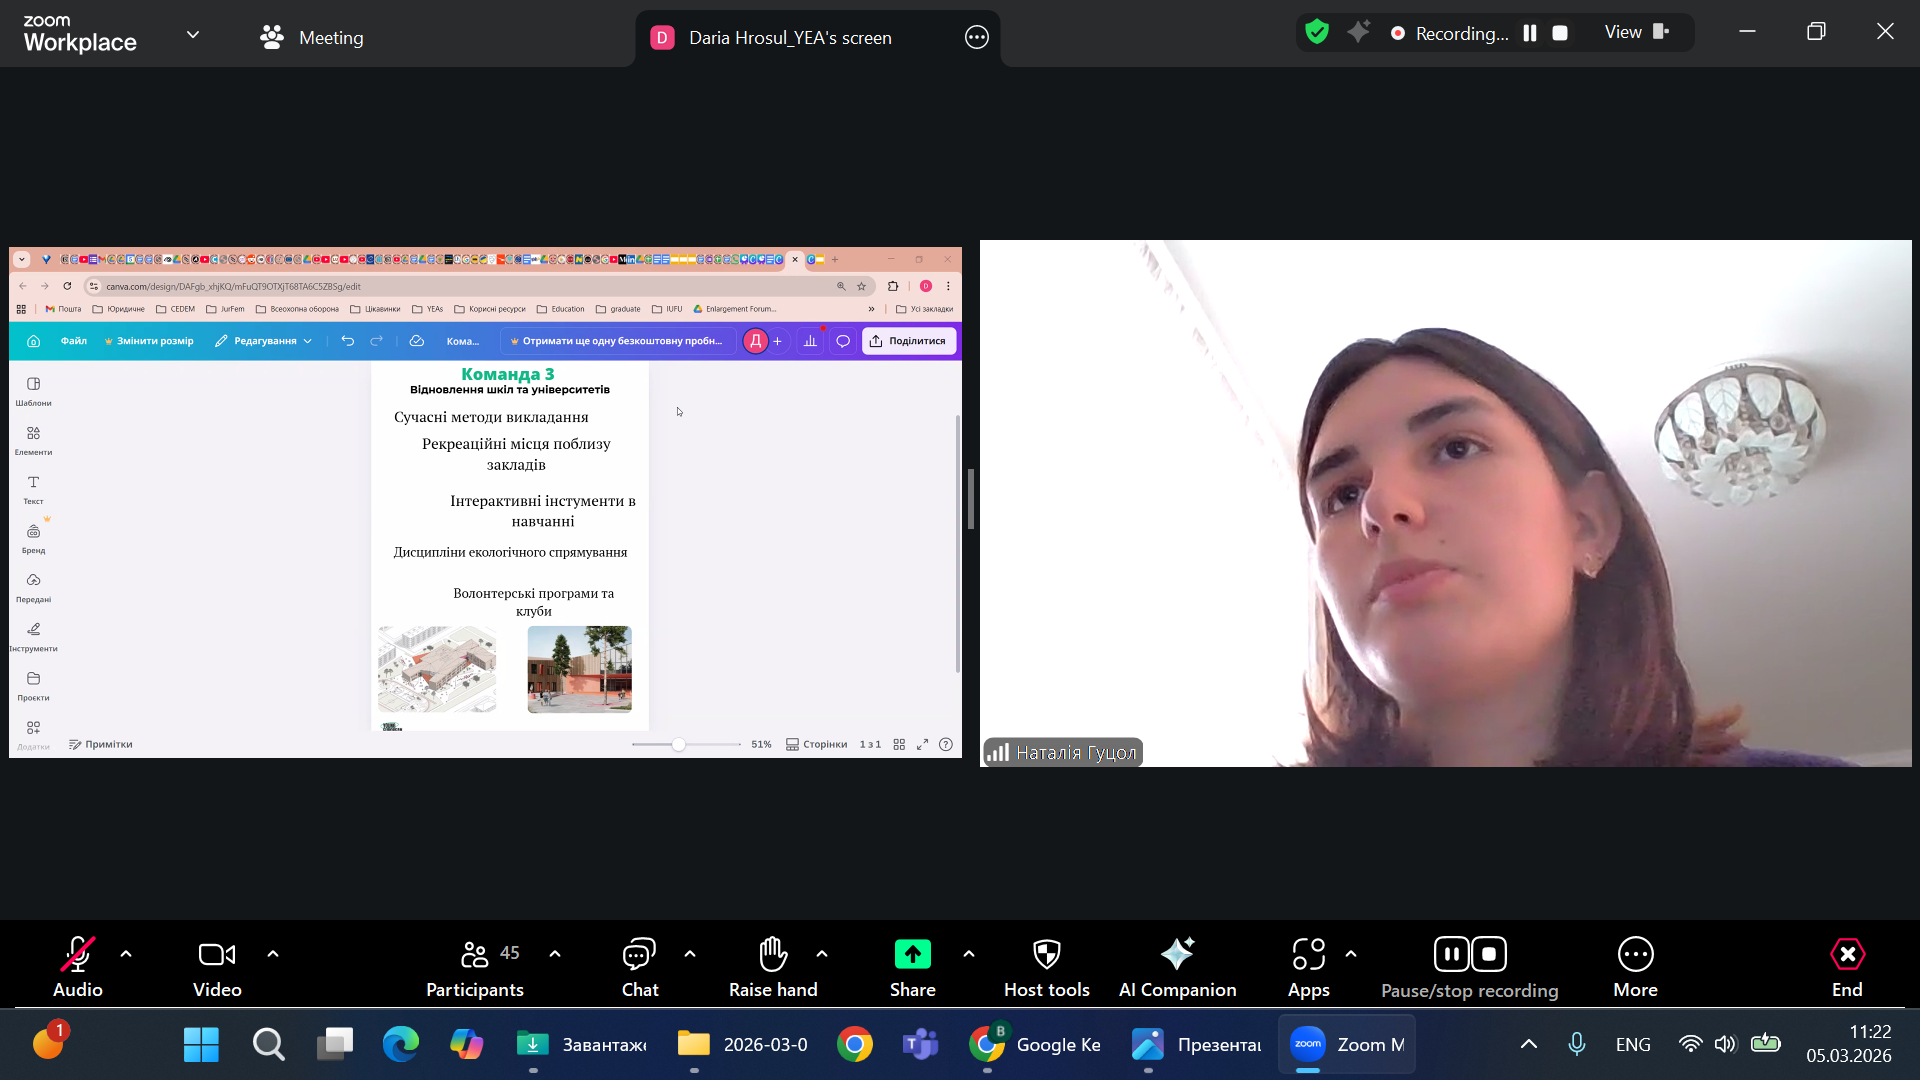Unmute microphone via Audio button

click(77, 955)
